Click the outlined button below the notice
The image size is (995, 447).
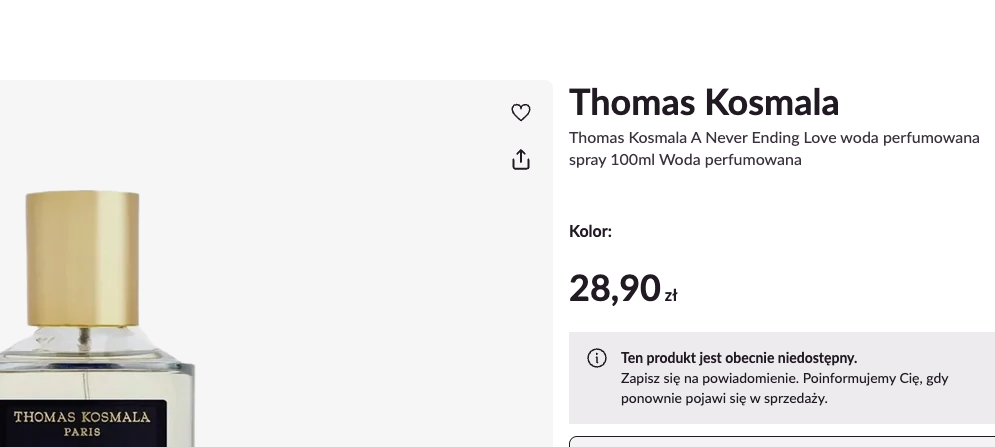click(x=780, y=441)
